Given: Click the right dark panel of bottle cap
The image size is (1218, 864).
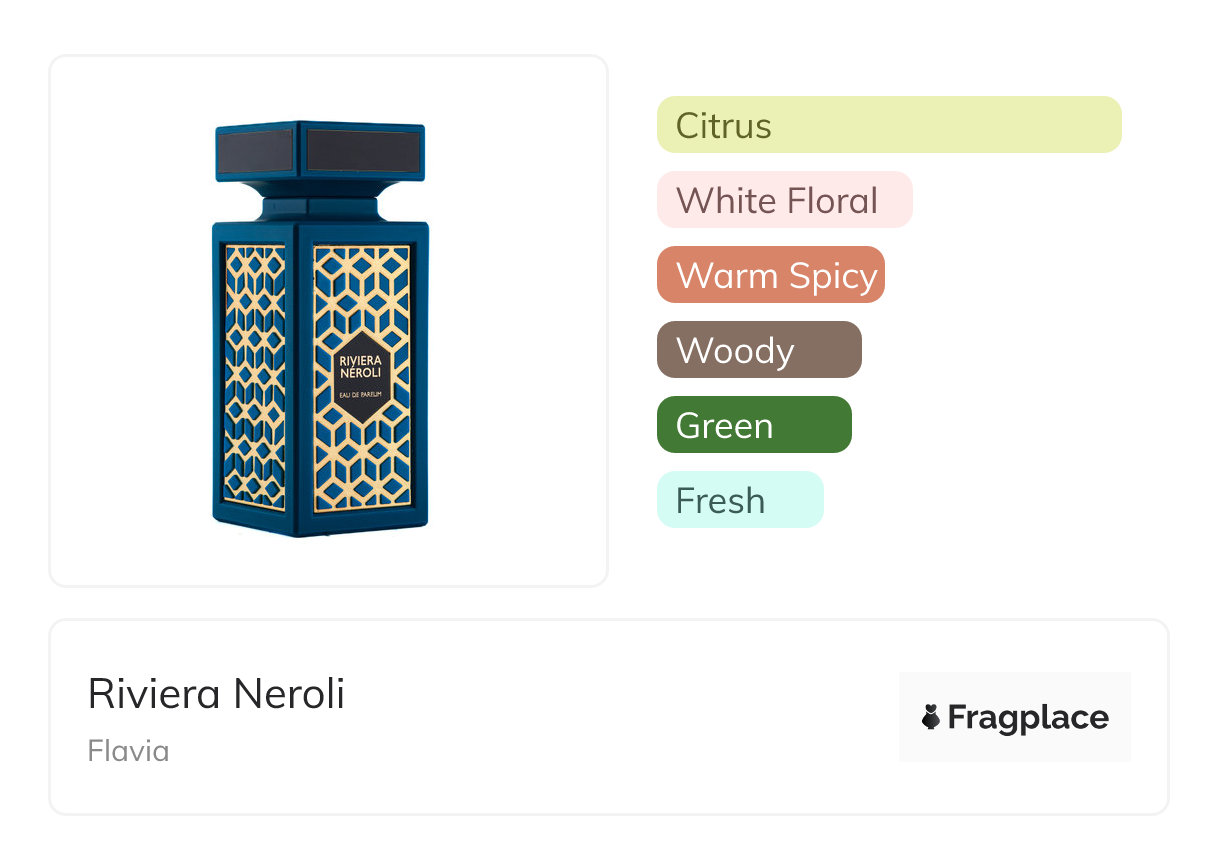Looking at the screenshot, I should 362,151.
